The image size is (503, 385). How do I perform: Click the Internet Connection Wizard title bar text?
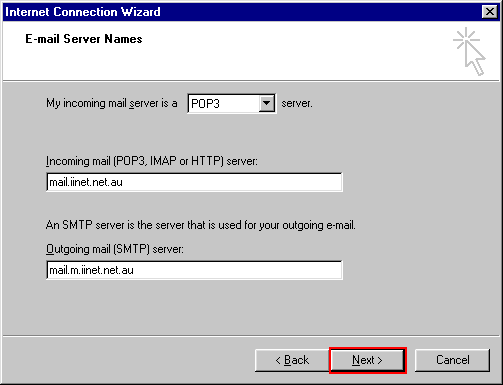tap(83, 12)
